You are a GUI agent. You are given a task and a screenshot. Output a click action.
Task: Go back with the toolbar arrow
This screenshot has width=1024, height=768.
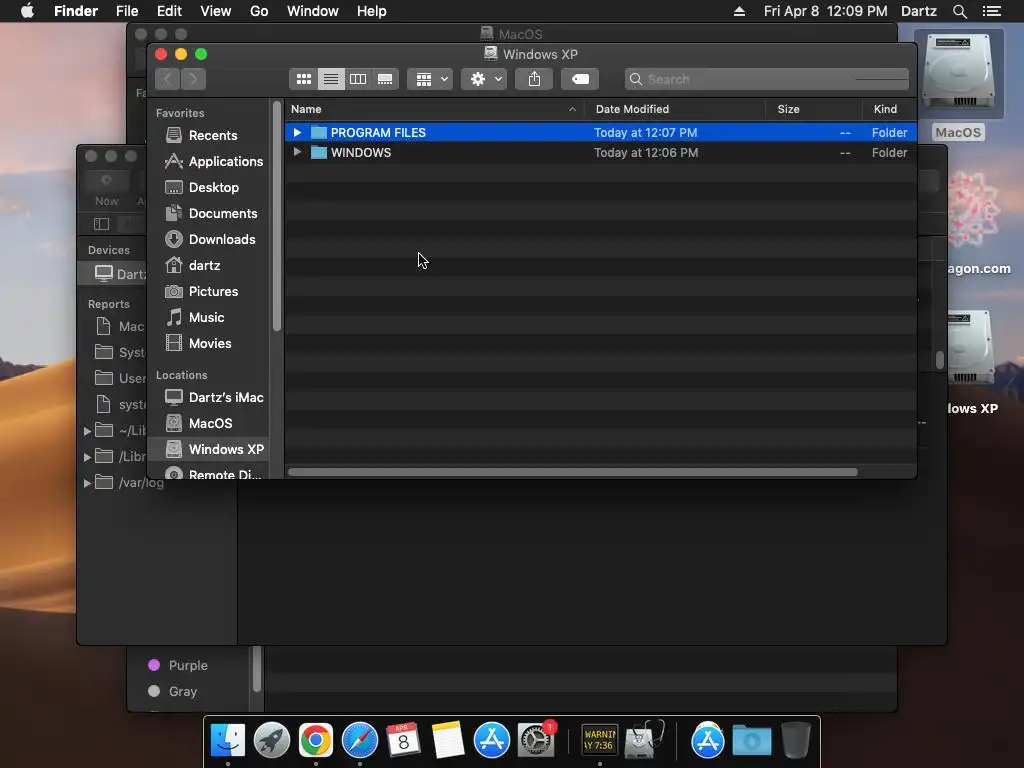coord(168,79)
